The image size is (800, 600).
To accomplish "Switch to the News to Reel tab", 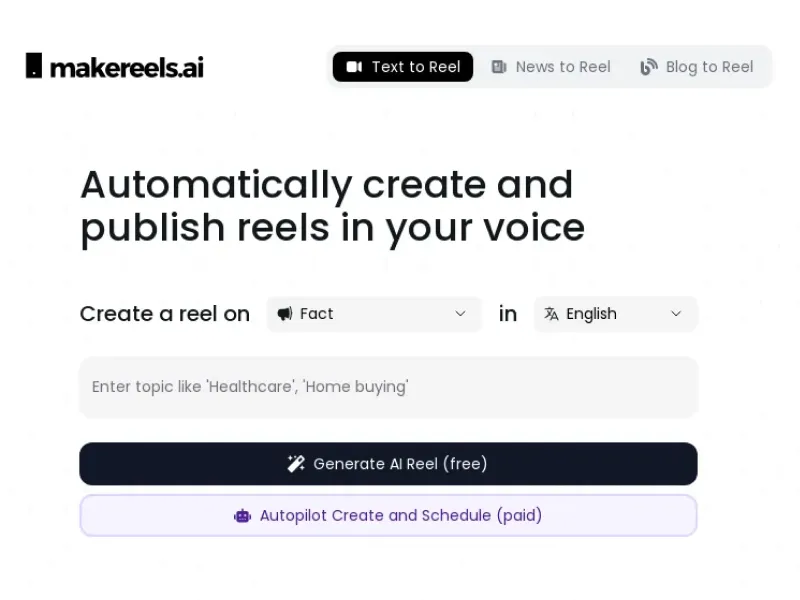I will click(551, 67).
